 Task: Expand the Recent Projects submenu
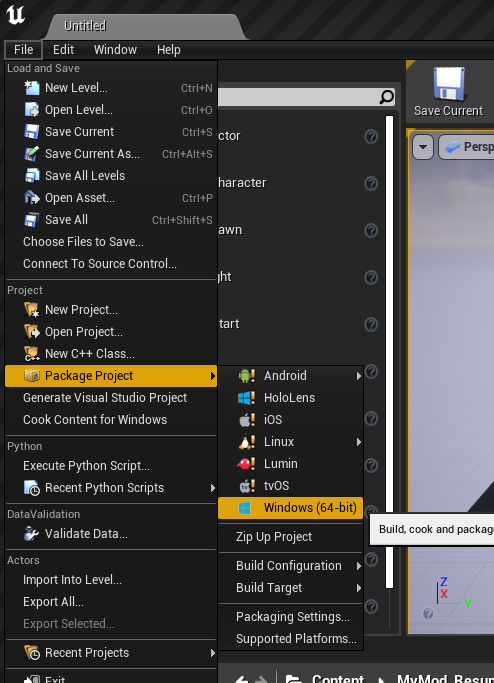point(111,653)
